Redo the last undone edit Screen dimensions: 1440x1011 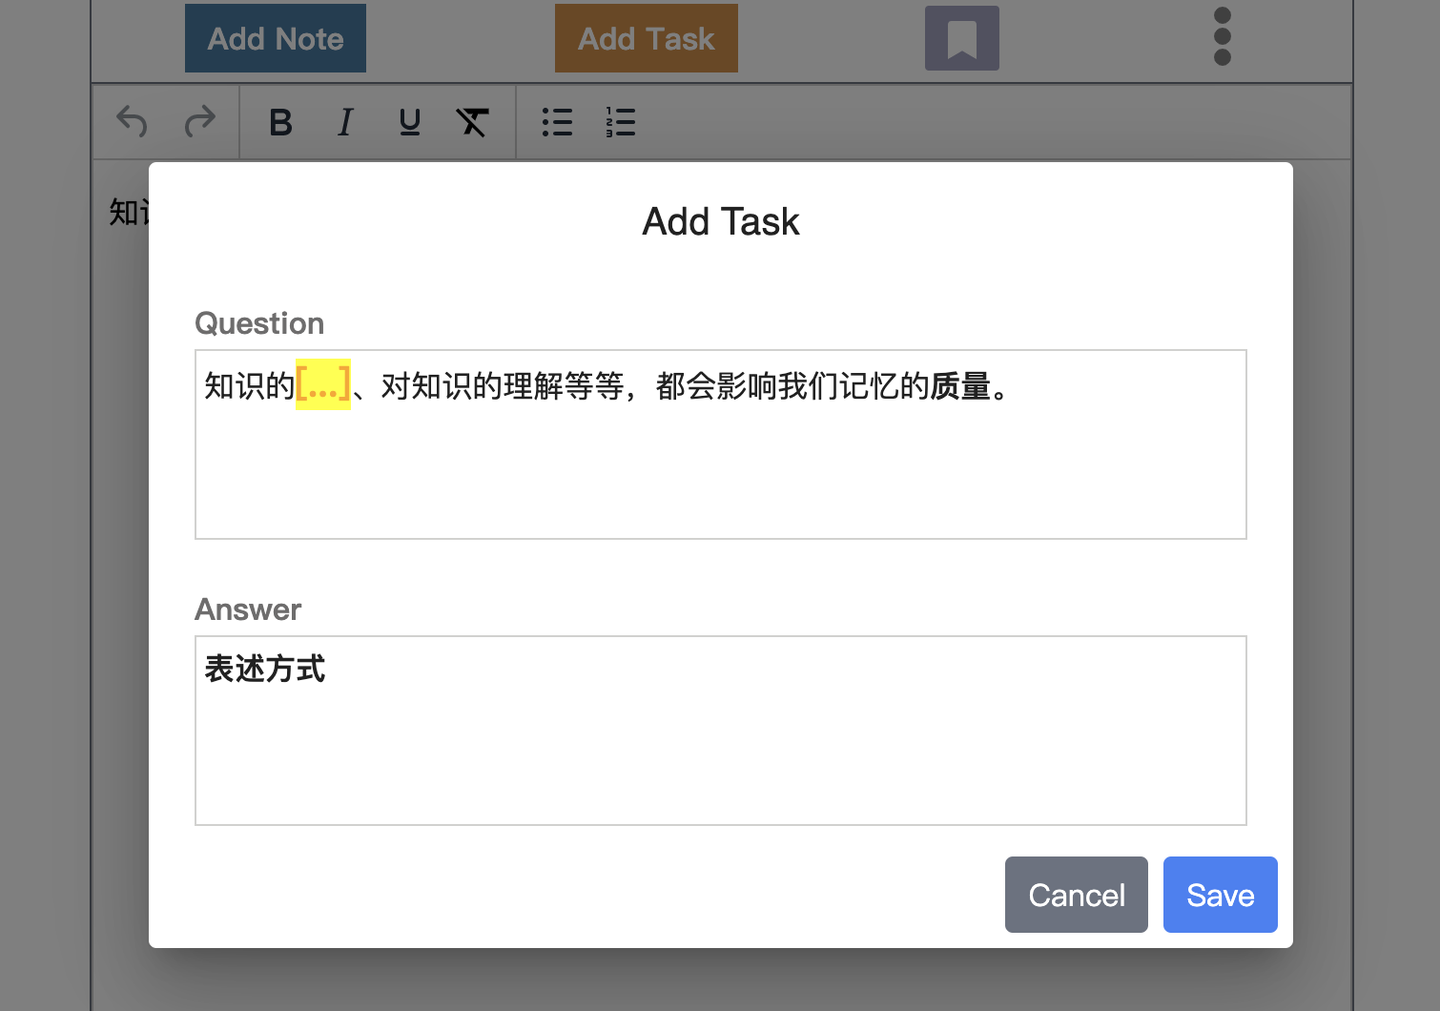click(x=200, y=122)
